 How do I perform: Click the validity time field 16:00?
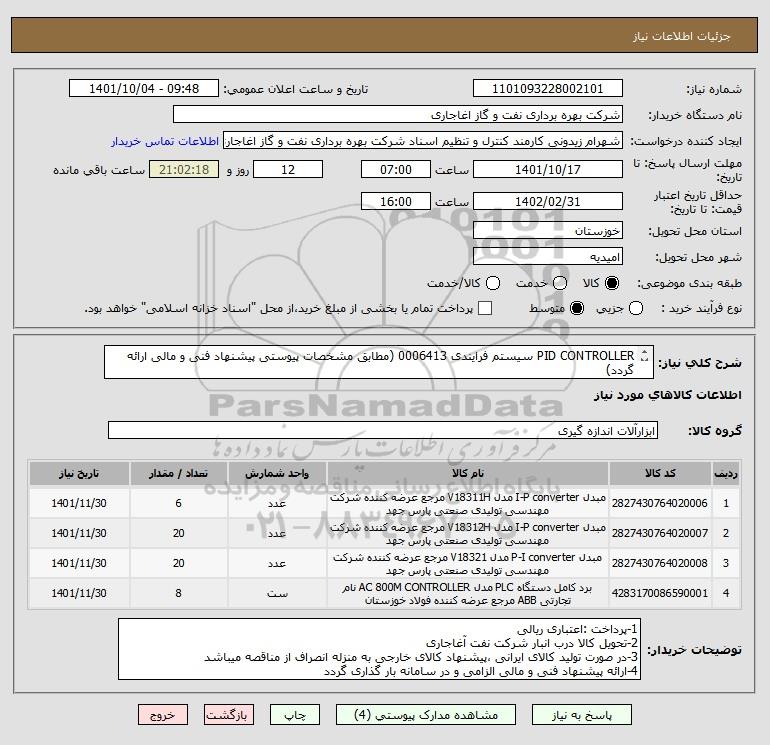pyautogui.click(x=396, y=201)
